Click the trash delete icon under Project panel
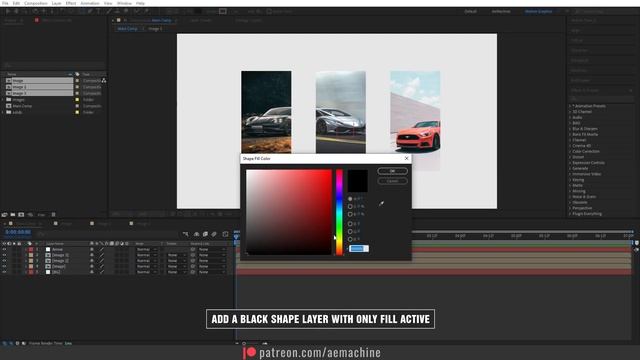The image size is (640, 360). click(x=53, y=215)
